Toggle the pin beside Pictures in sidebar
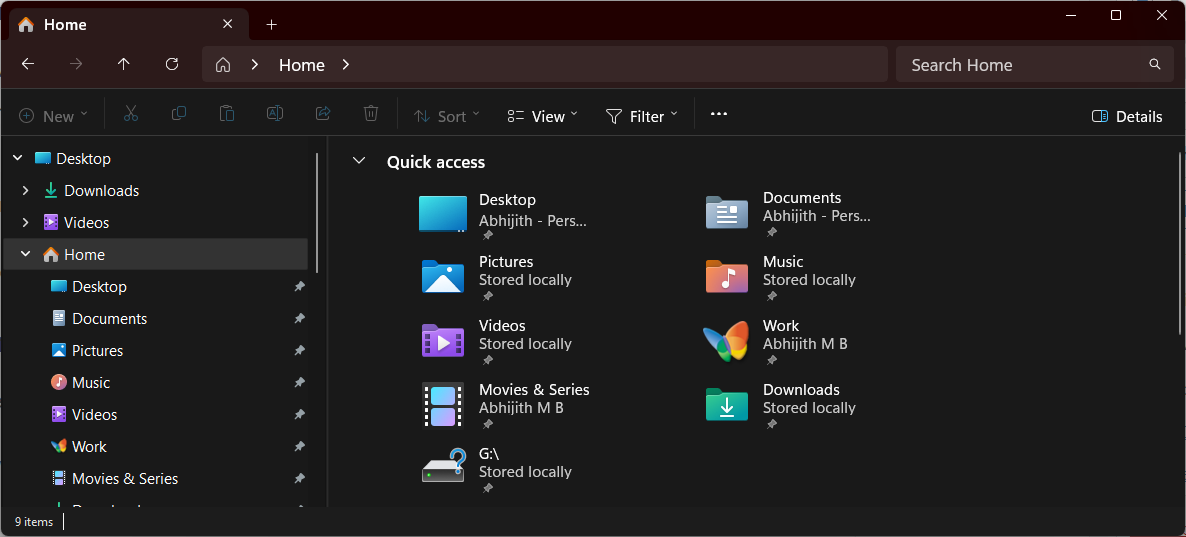The width and height of the screenshot is (1186, 537). (299, 351)
